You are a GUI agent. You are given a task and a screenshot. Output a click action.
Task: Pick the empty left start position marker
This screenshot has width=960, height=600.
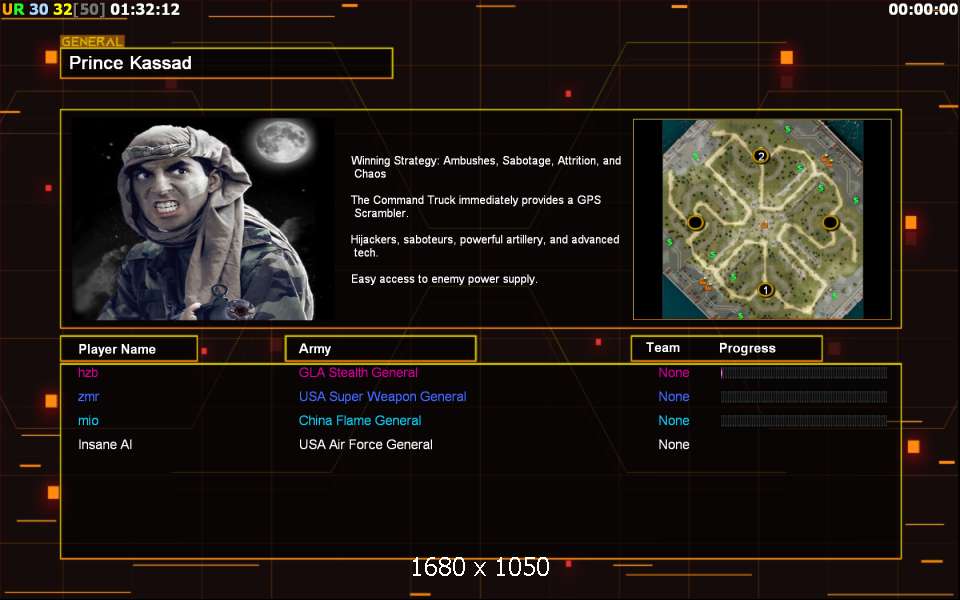(x=695, y=222)
